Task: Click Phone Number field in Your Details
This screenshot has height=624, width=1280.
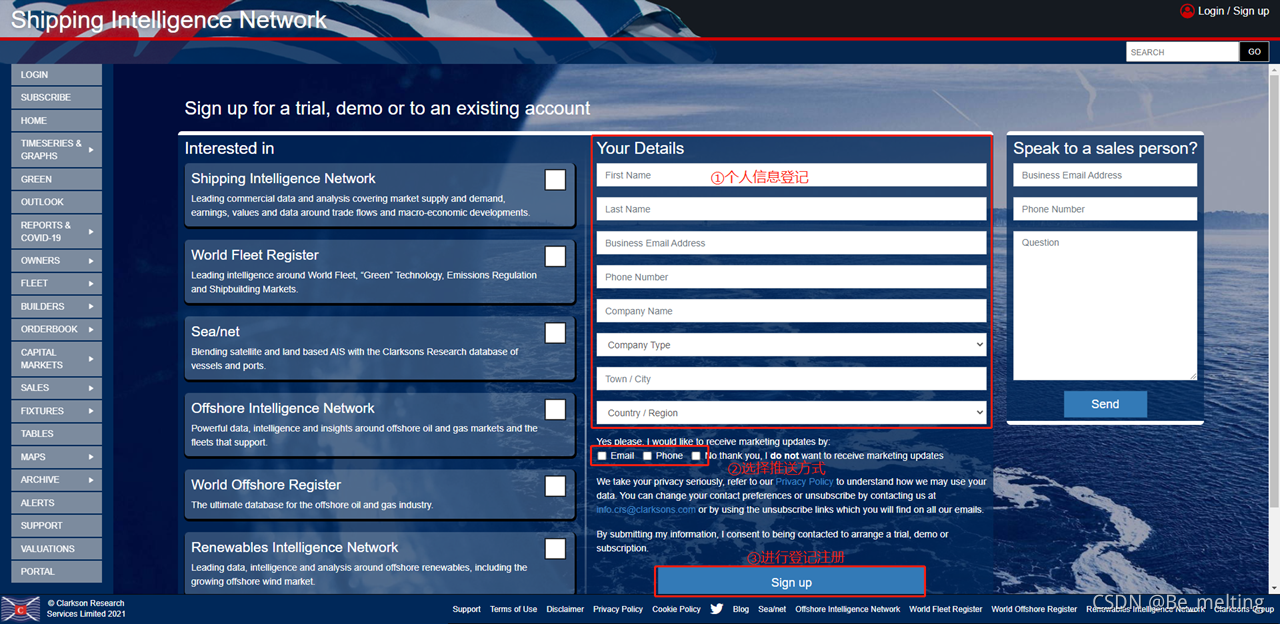Action: [792, 277]
